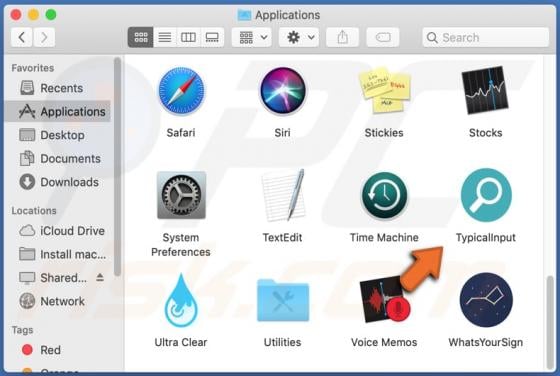
Task: Open Documents in the sidebar
Action: [57, 159]
